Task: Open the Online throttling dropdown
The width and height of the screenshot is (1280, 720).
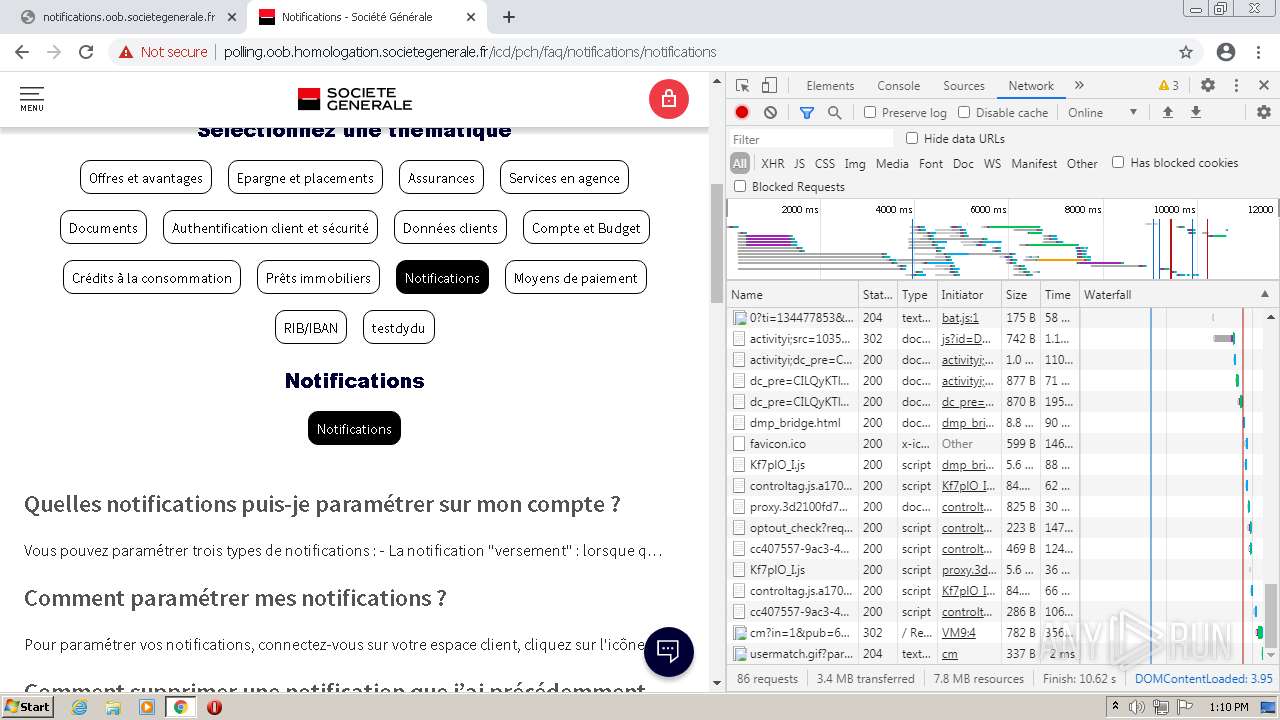Action: pos(1102,112)
